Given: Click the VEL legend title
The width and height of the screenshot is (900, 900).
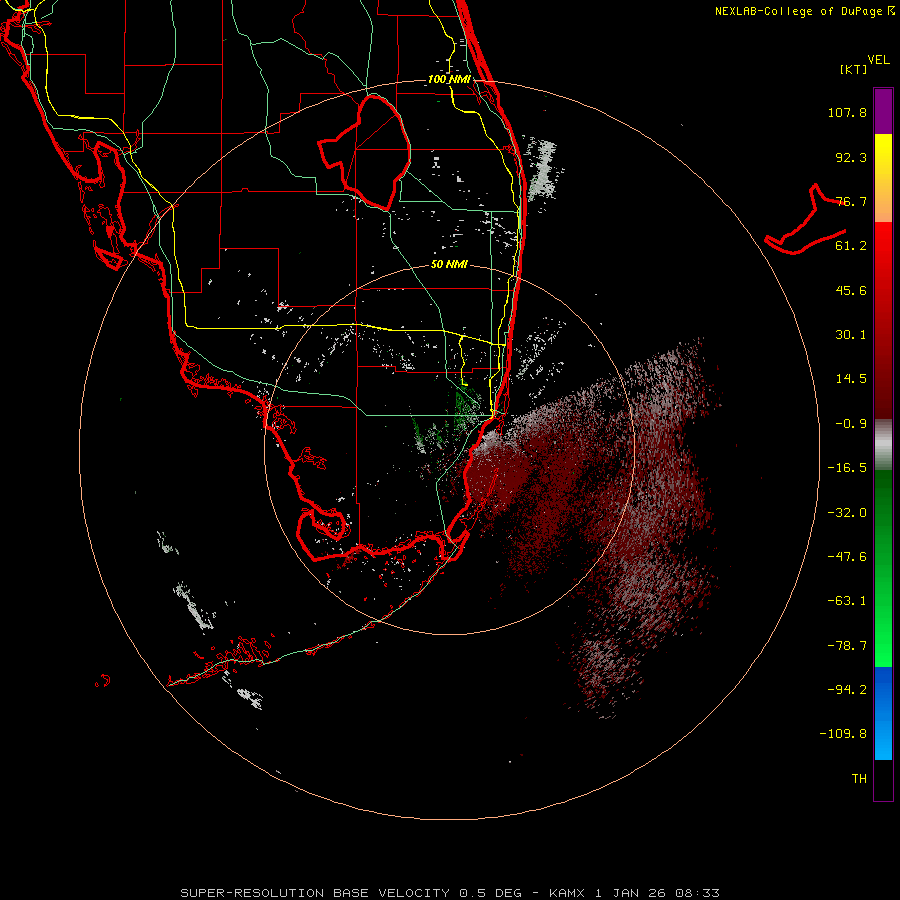Looking at the screenshot, I should click(x=878, y=60).
